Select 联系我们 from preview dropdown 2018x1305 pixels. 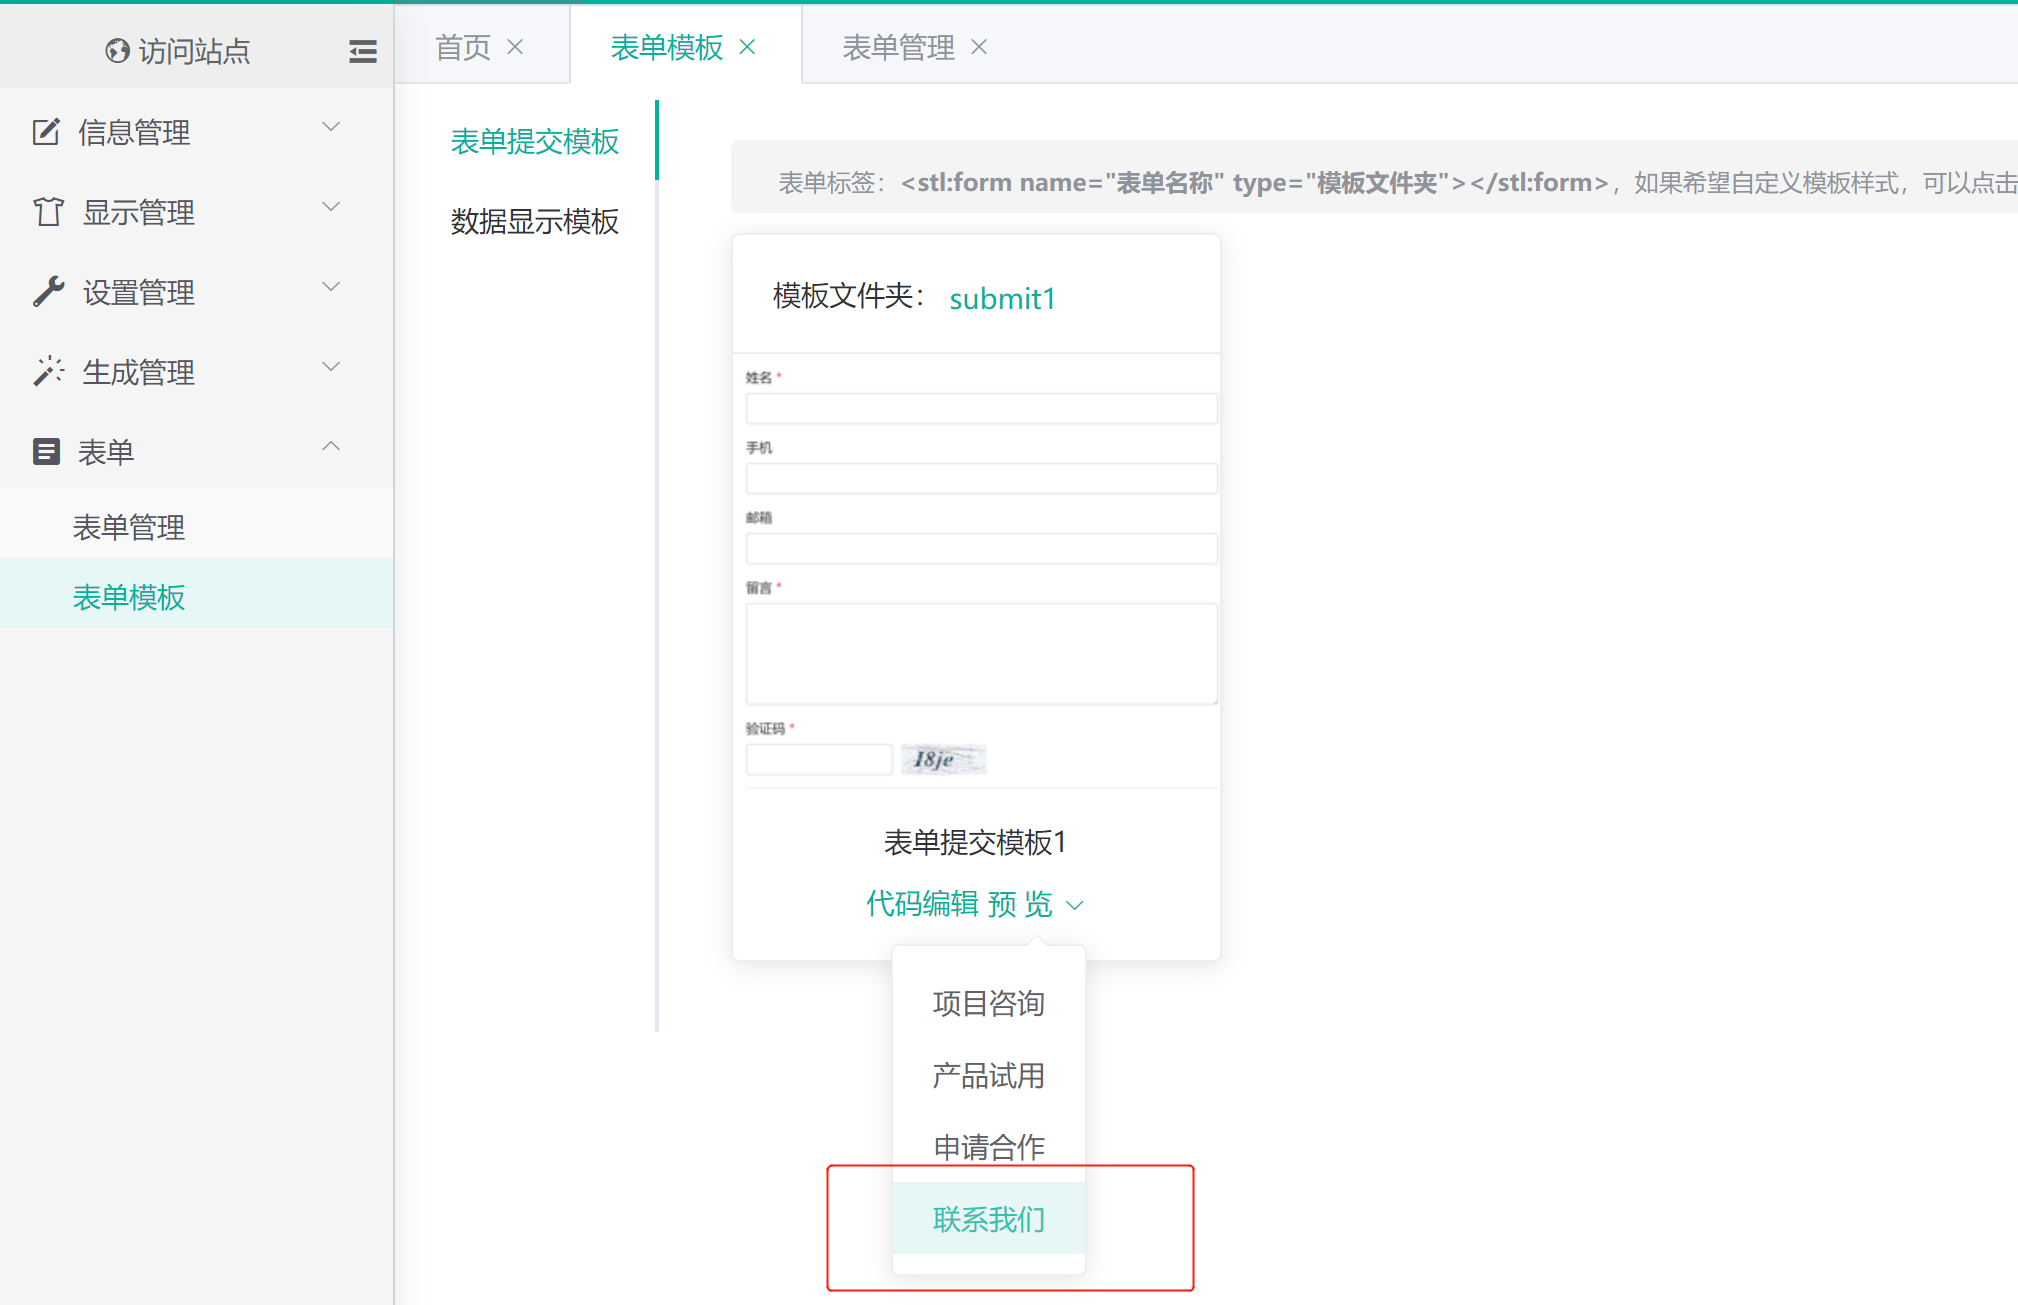coord(988,1219)
